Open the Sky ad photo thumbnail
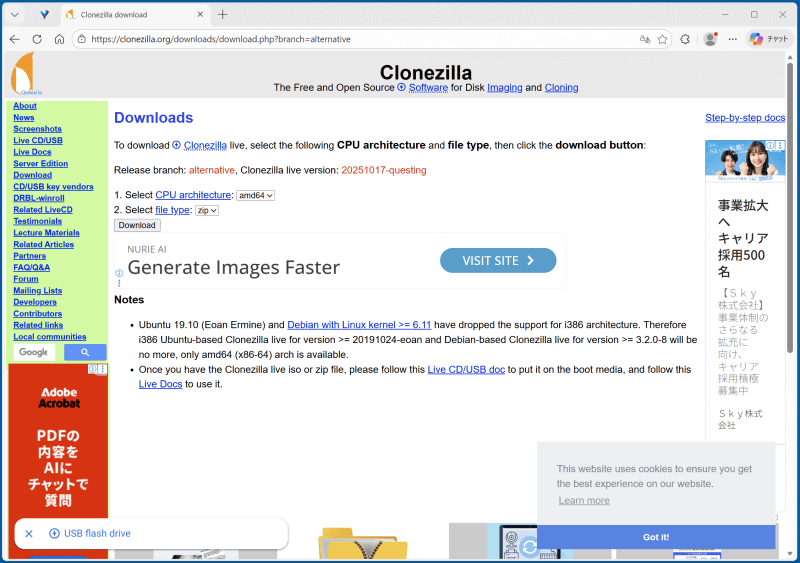 745,161
